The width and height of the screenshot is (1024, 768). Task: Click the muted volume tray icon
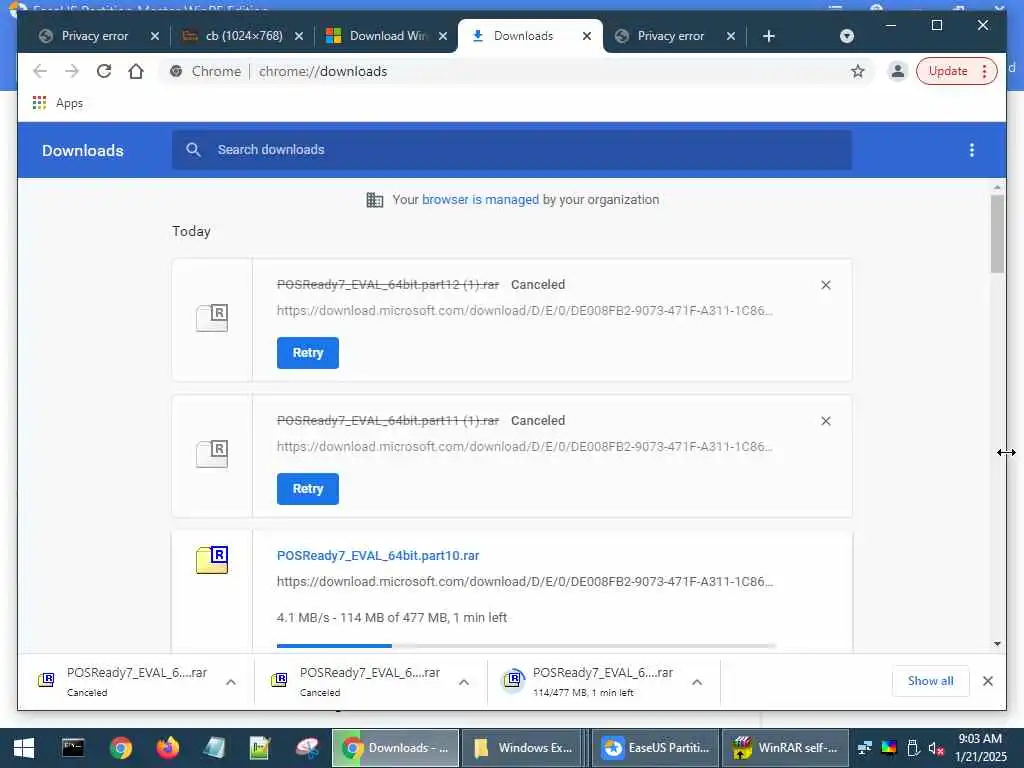pos(936,748)
